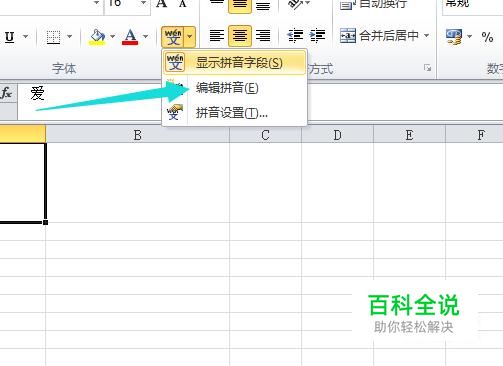The image size is (503, 366).
Task: Open font color dropdown arrow
Action: click(146, 36)
